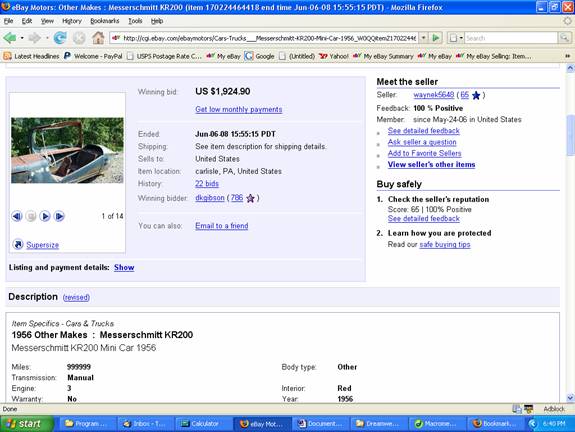Click the blue seller star icon
Image resolution: width=575 pixels, height=432 pixels.
pyautogui.click(x=476, y=95)
